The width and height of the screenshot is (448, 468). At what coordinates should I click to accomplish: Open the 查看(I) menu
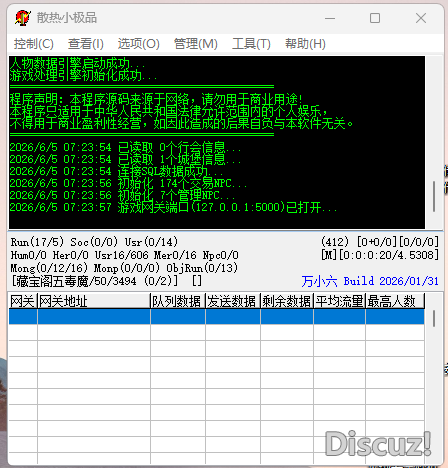(x=86, y=44)
